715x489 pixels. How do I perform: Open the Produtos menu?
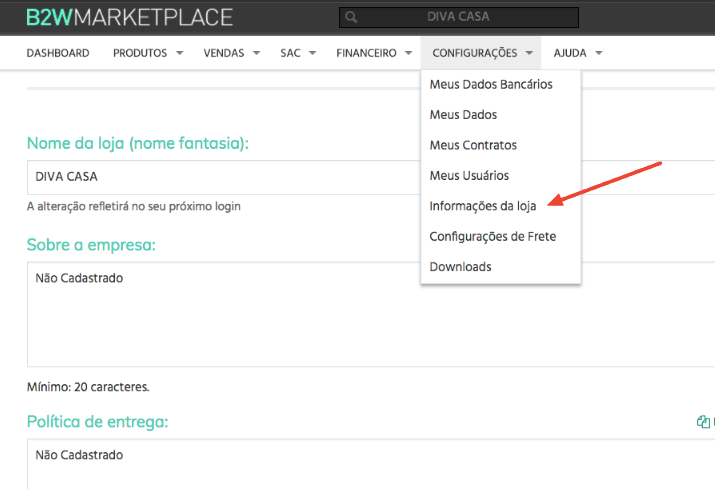pyautogui.click(x=148, y=53)
